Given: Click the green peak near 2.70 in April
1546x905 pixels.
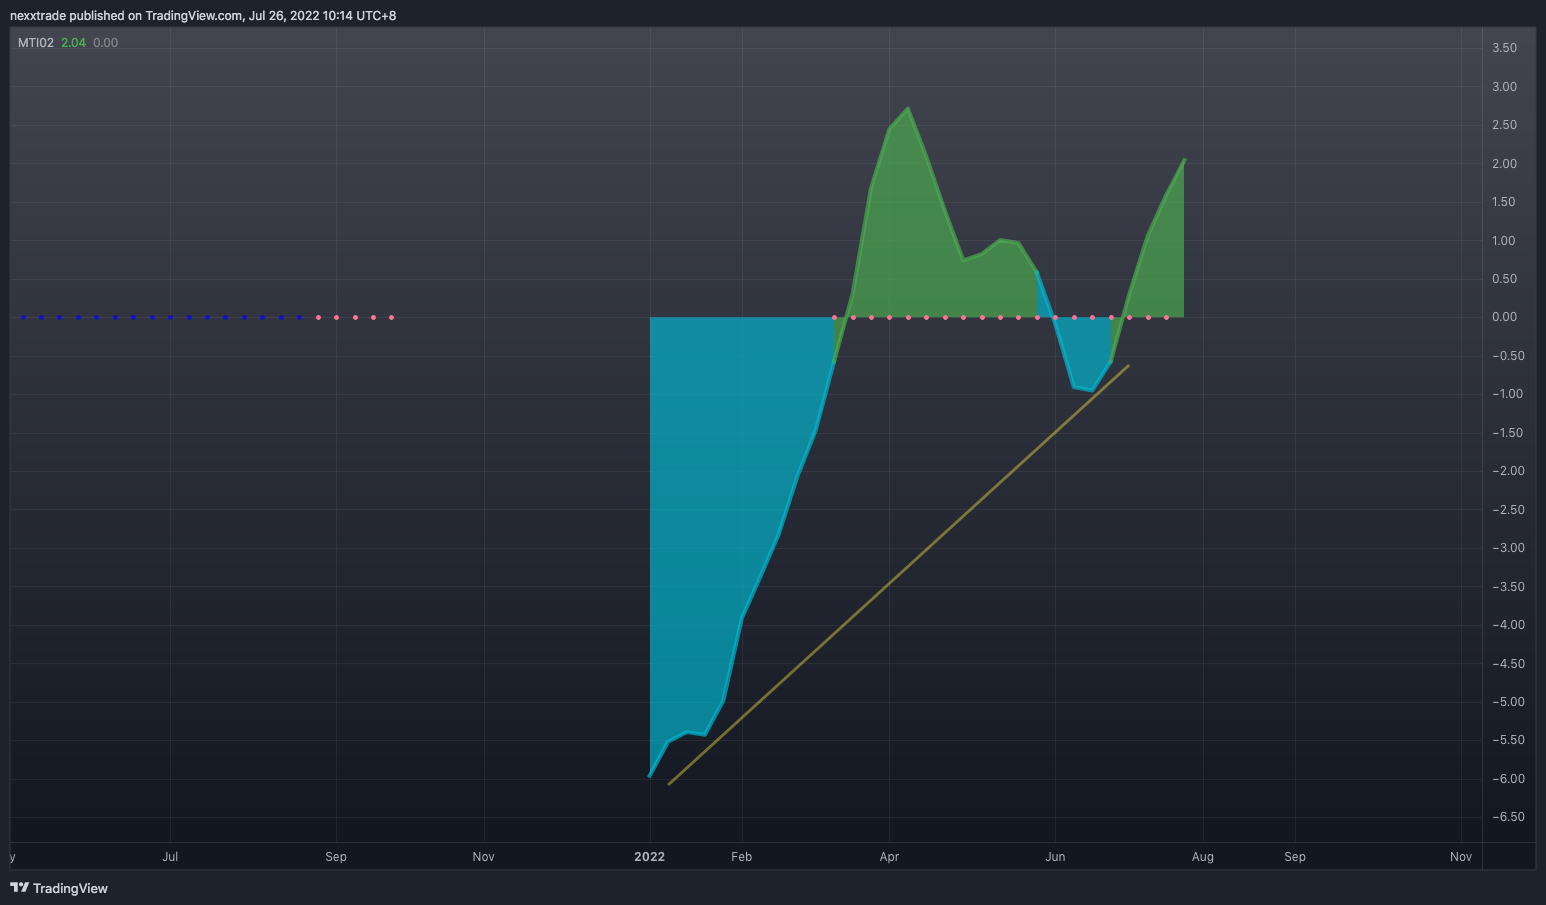Looking at the screenshot, I should pos(907,109).
